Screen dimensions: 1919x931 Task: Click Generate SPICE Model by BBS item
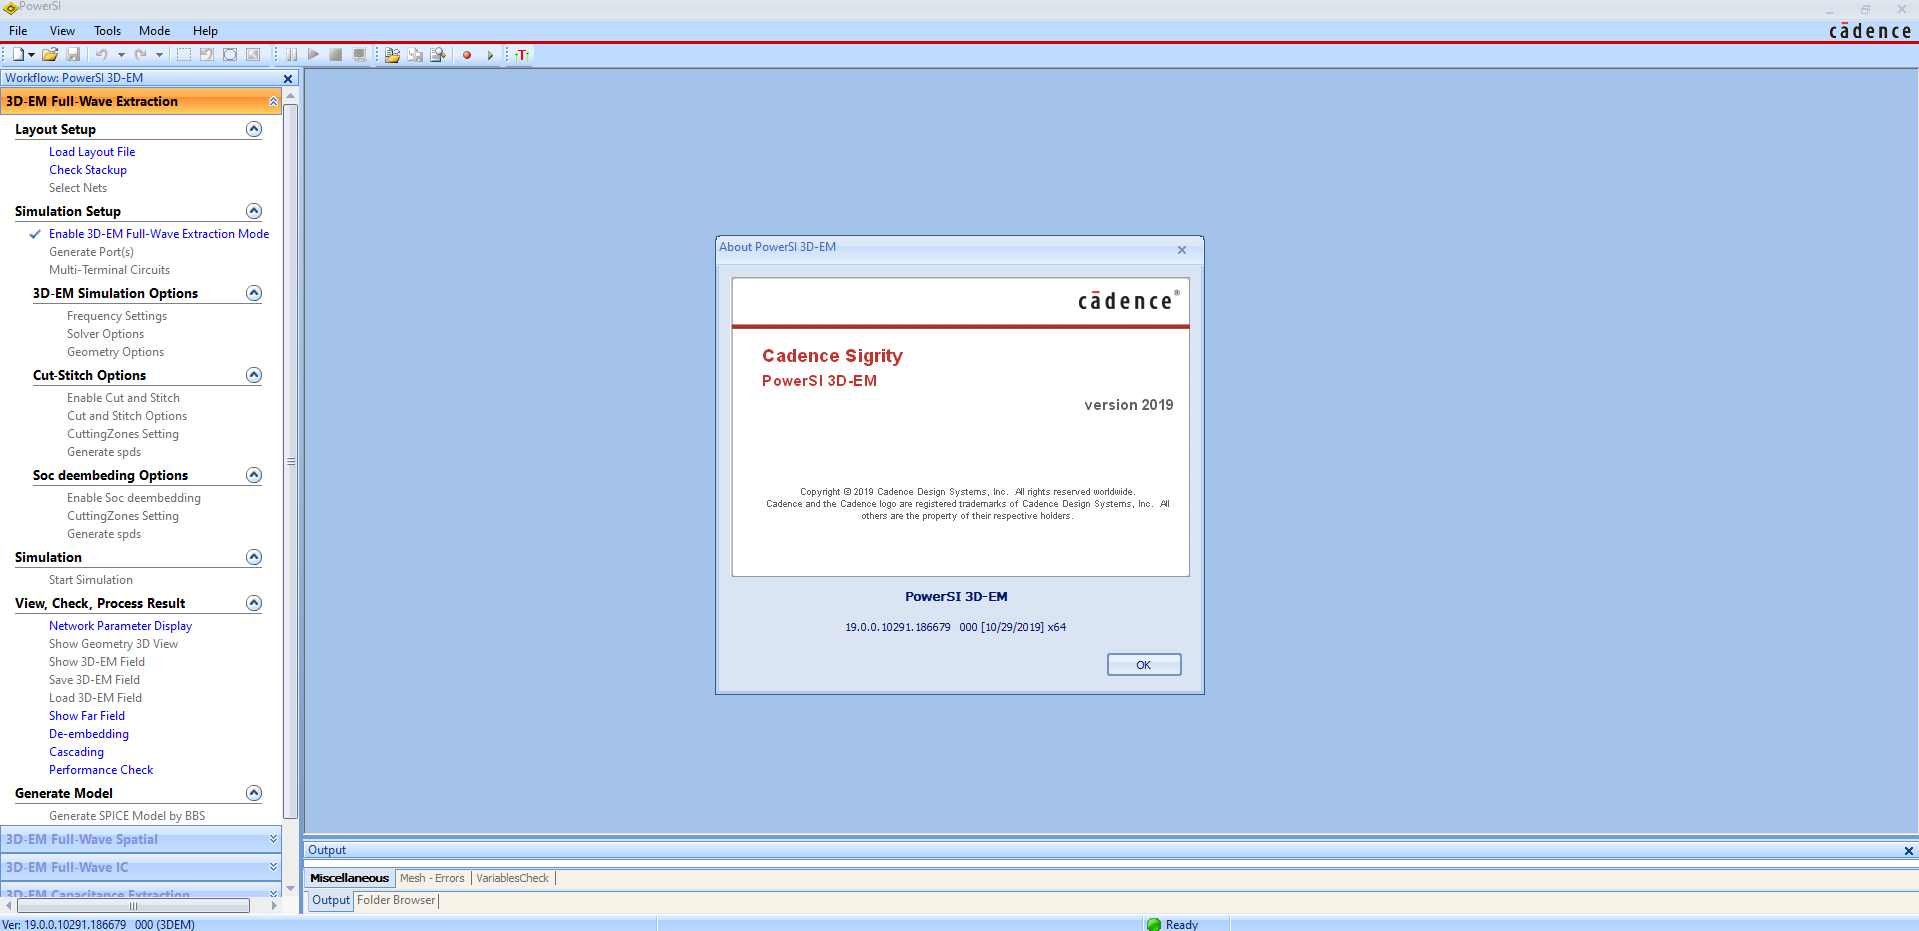pos(127,816)
